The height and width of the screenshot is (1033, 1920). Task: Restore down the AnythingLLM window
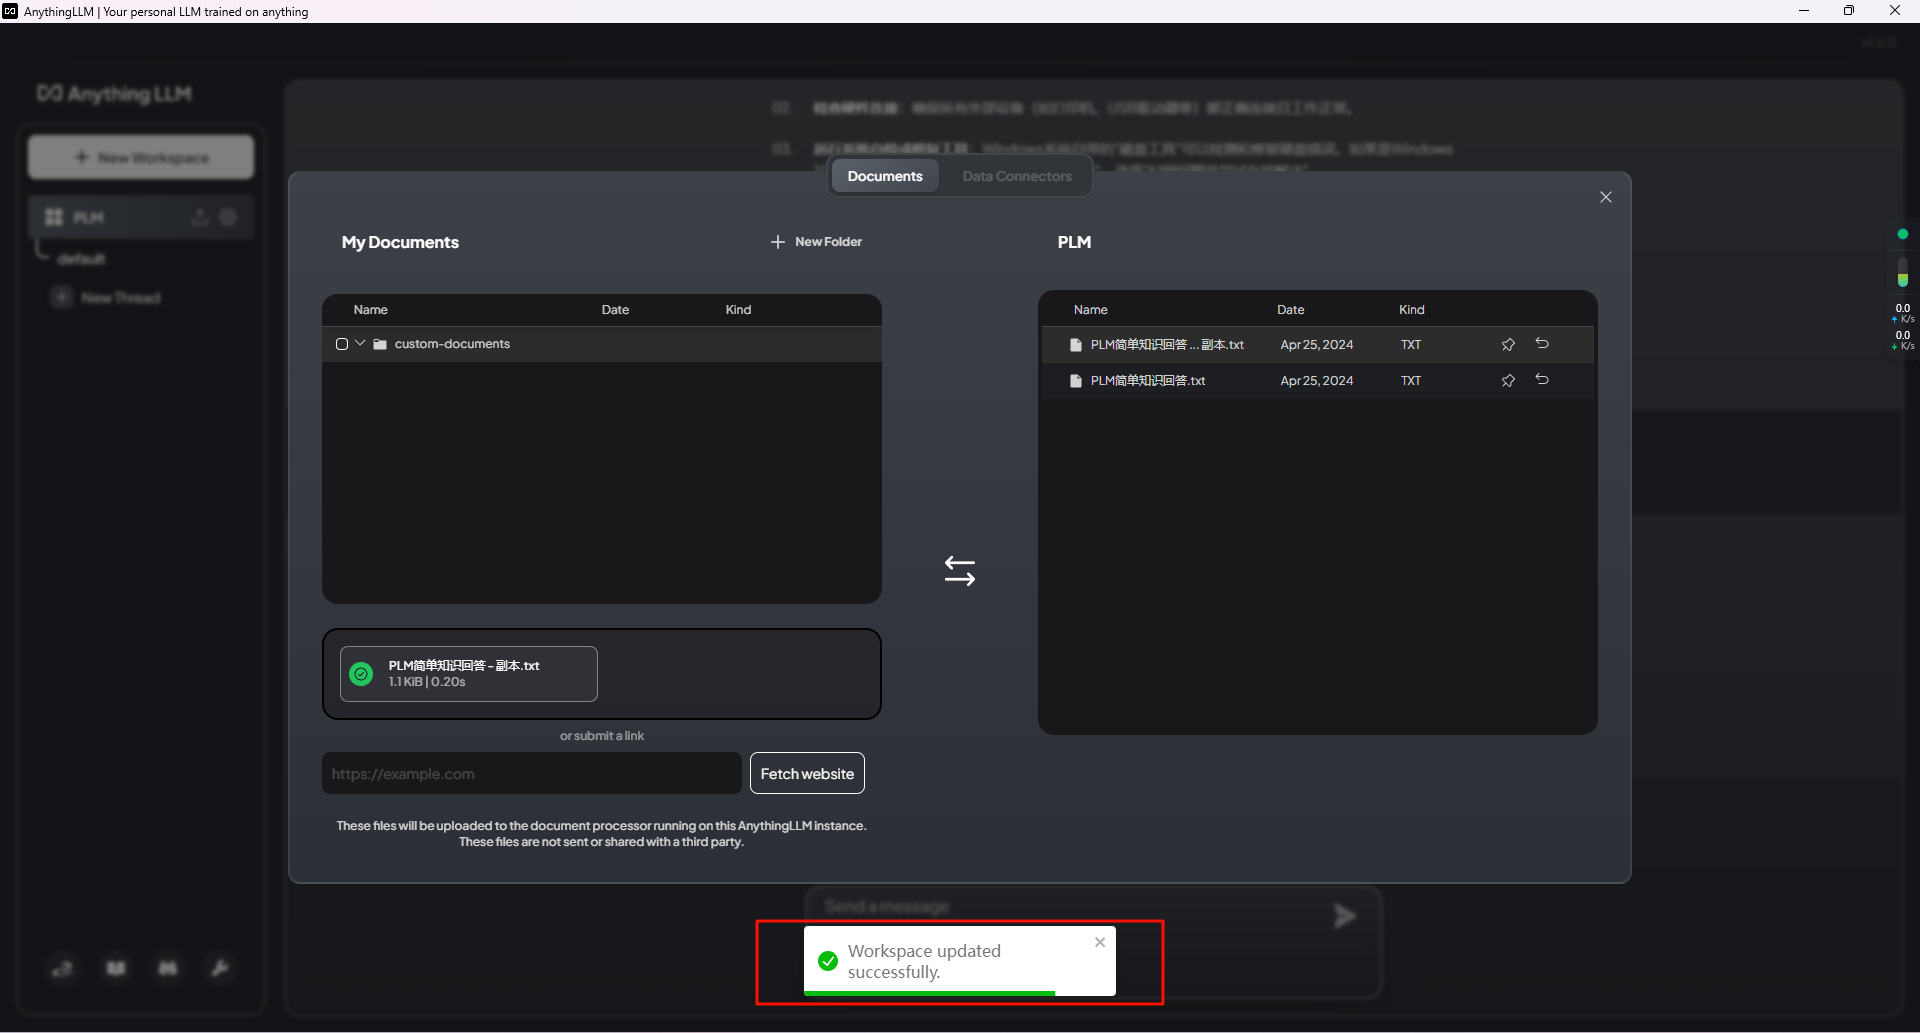click(x=1849, y=11)
